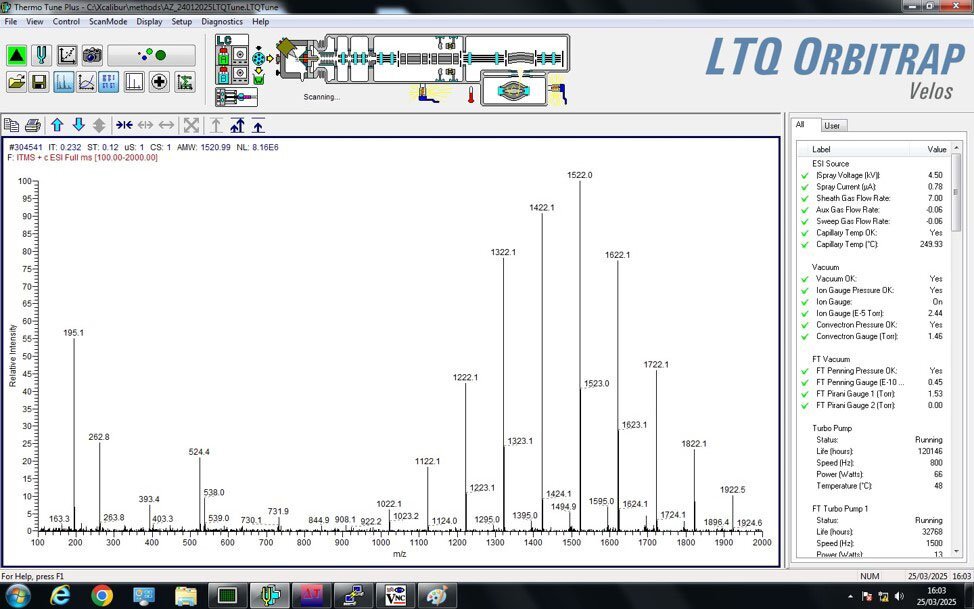Click the blue up arrow icon

click(57, 126)
